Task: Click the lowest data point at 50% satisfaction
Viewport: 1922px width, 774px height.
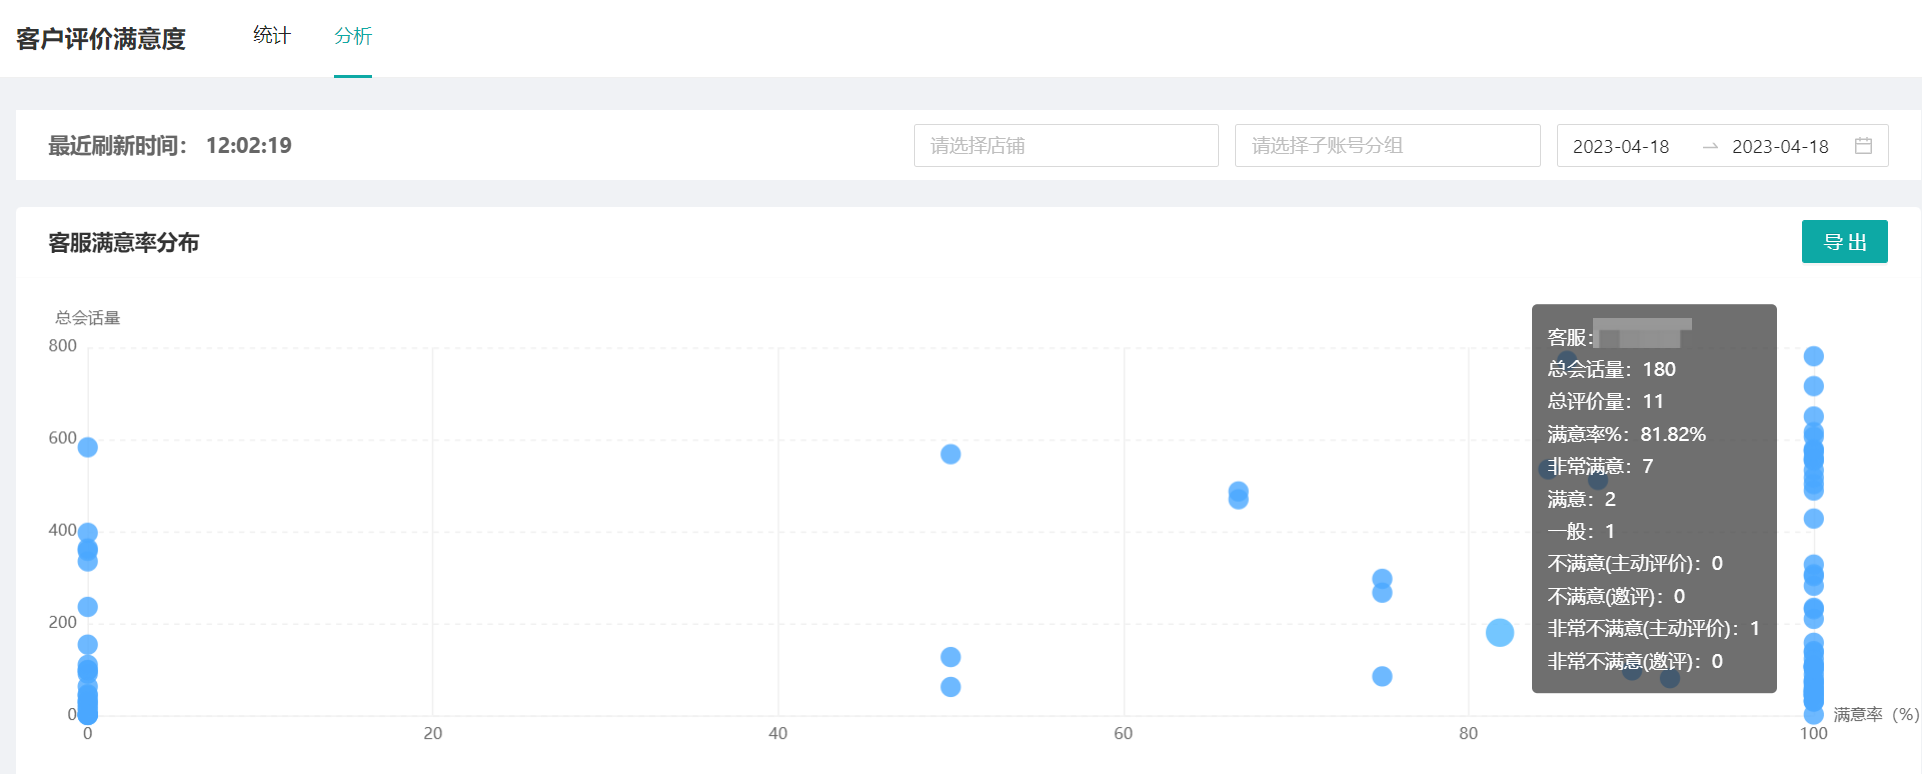Action: click(x=950, y=687)
